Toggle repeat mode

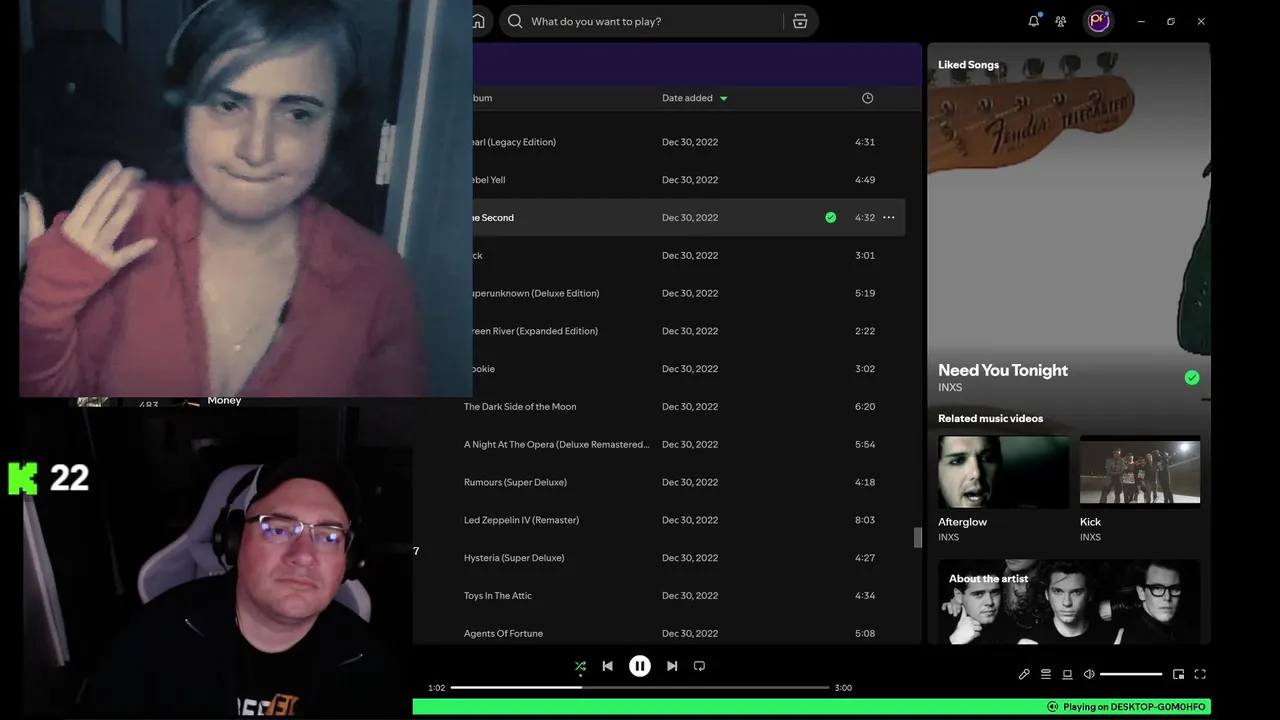pyautogui.click(x=699, y=666)
